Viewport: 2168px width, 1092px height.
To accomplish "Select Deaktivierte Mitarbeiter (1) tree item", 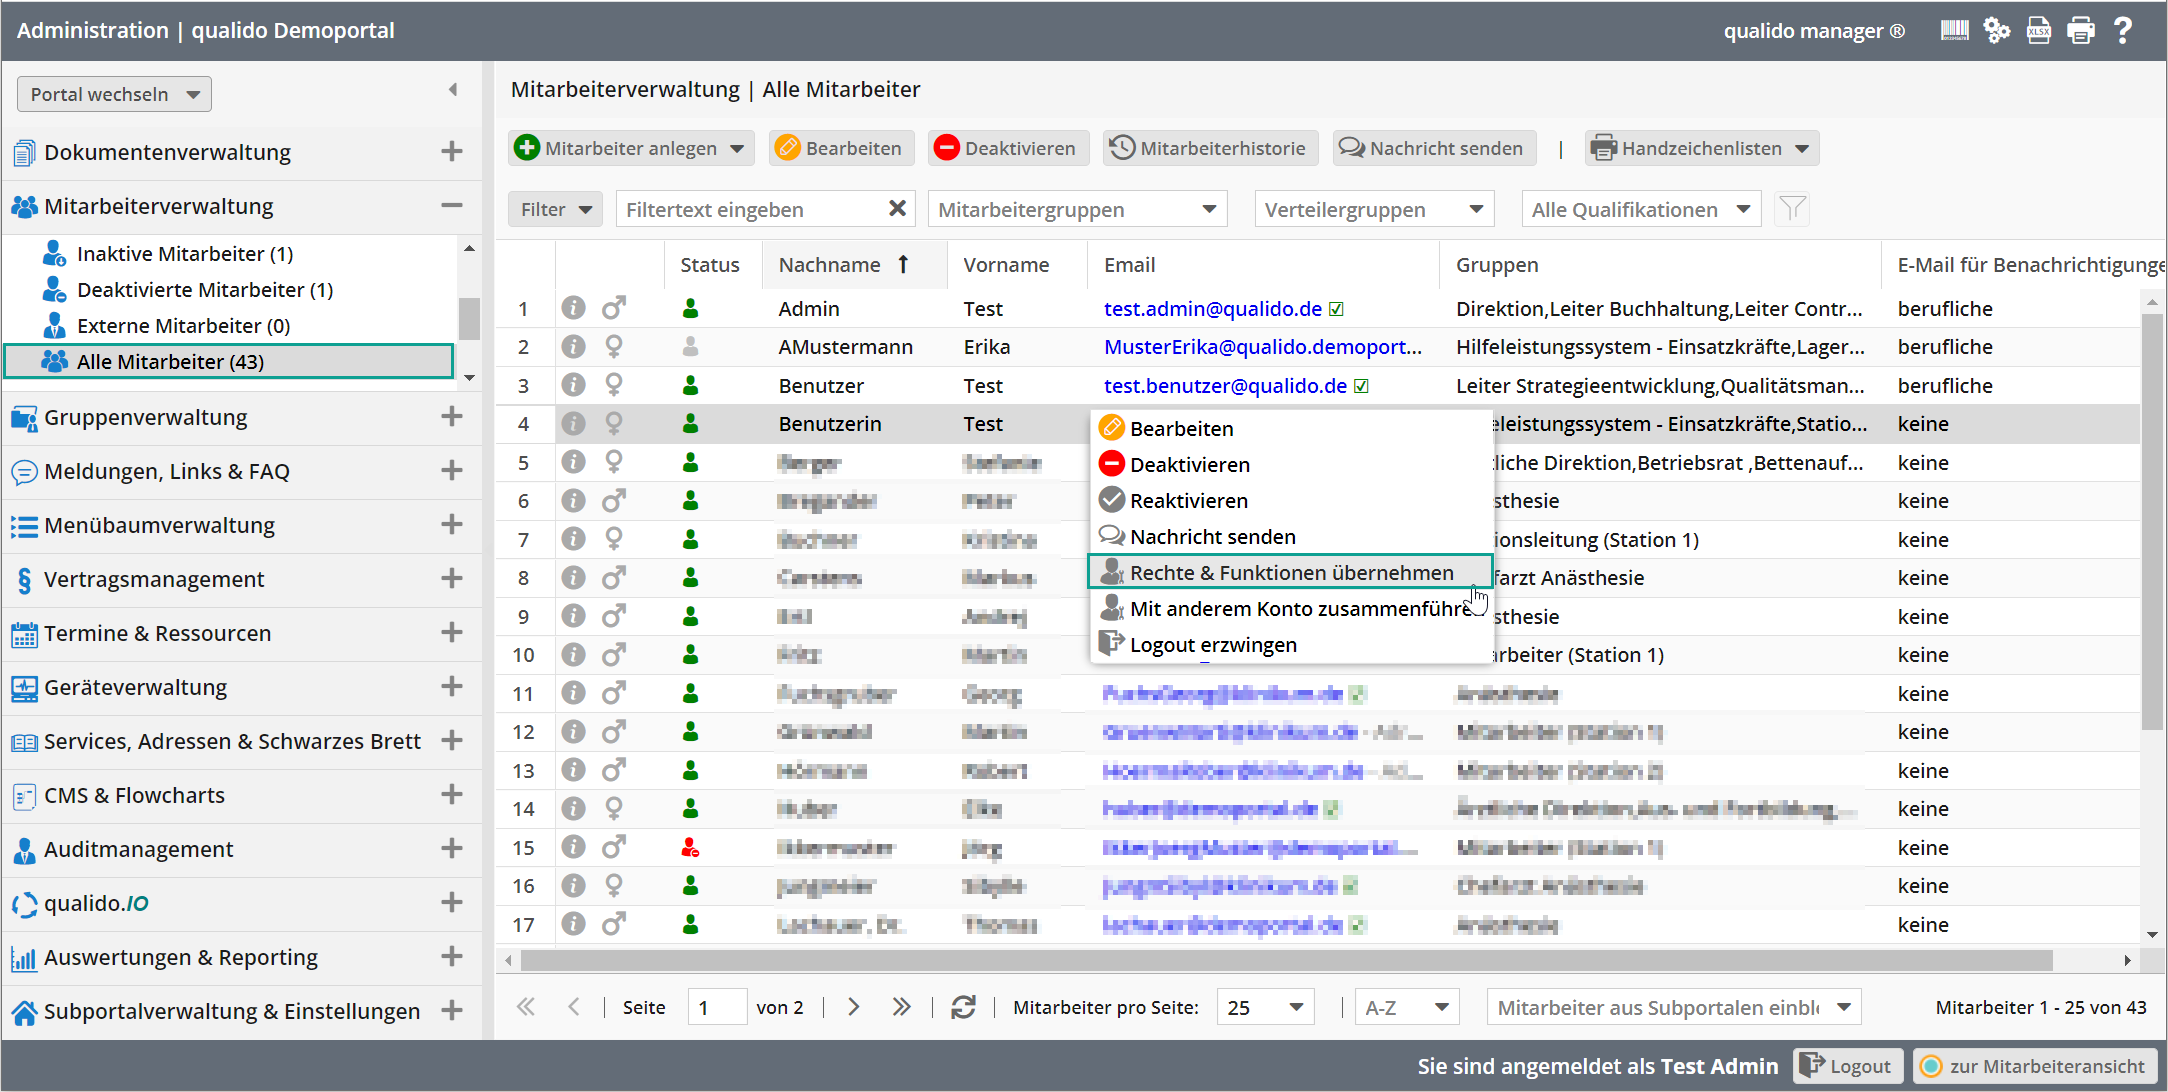I will 205,290.
